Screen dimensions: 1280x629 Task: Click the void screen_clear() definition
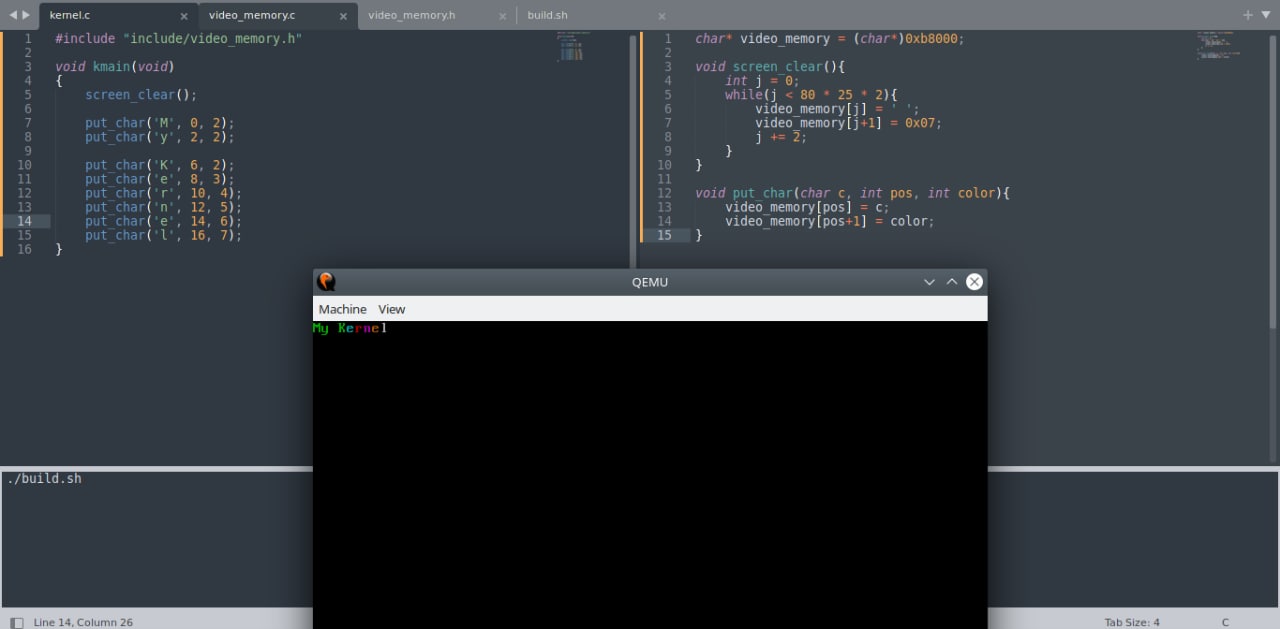pos(770,66)
